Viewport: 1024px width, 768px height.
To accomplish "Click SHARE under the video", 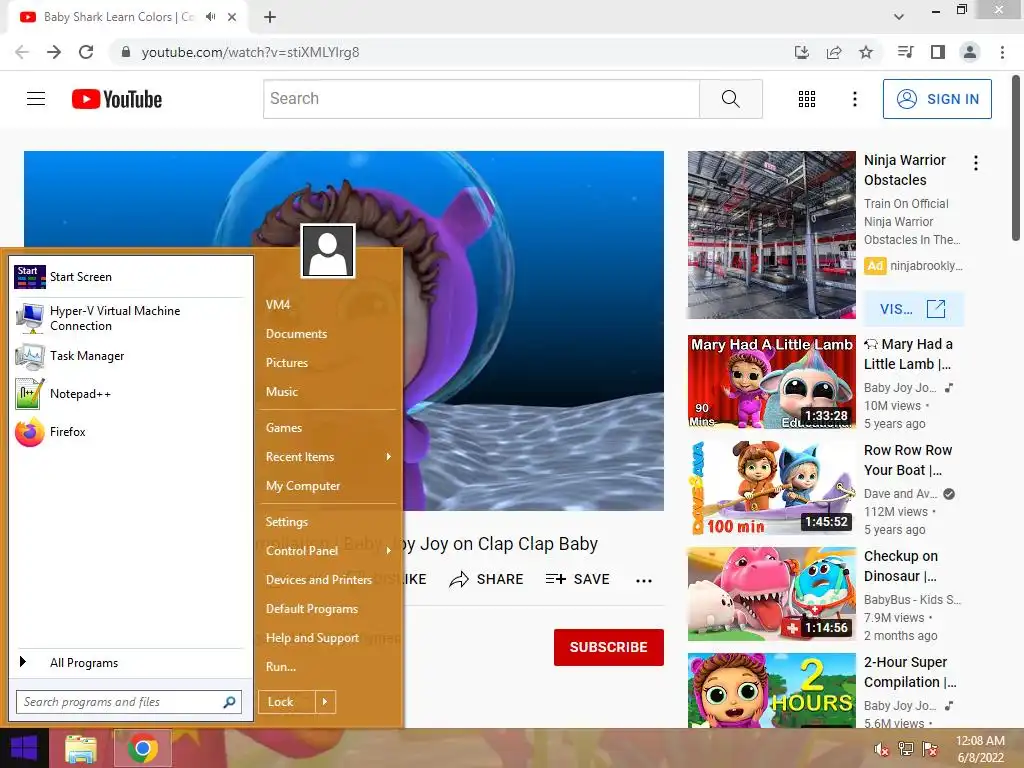I will (x=487, y=579).
